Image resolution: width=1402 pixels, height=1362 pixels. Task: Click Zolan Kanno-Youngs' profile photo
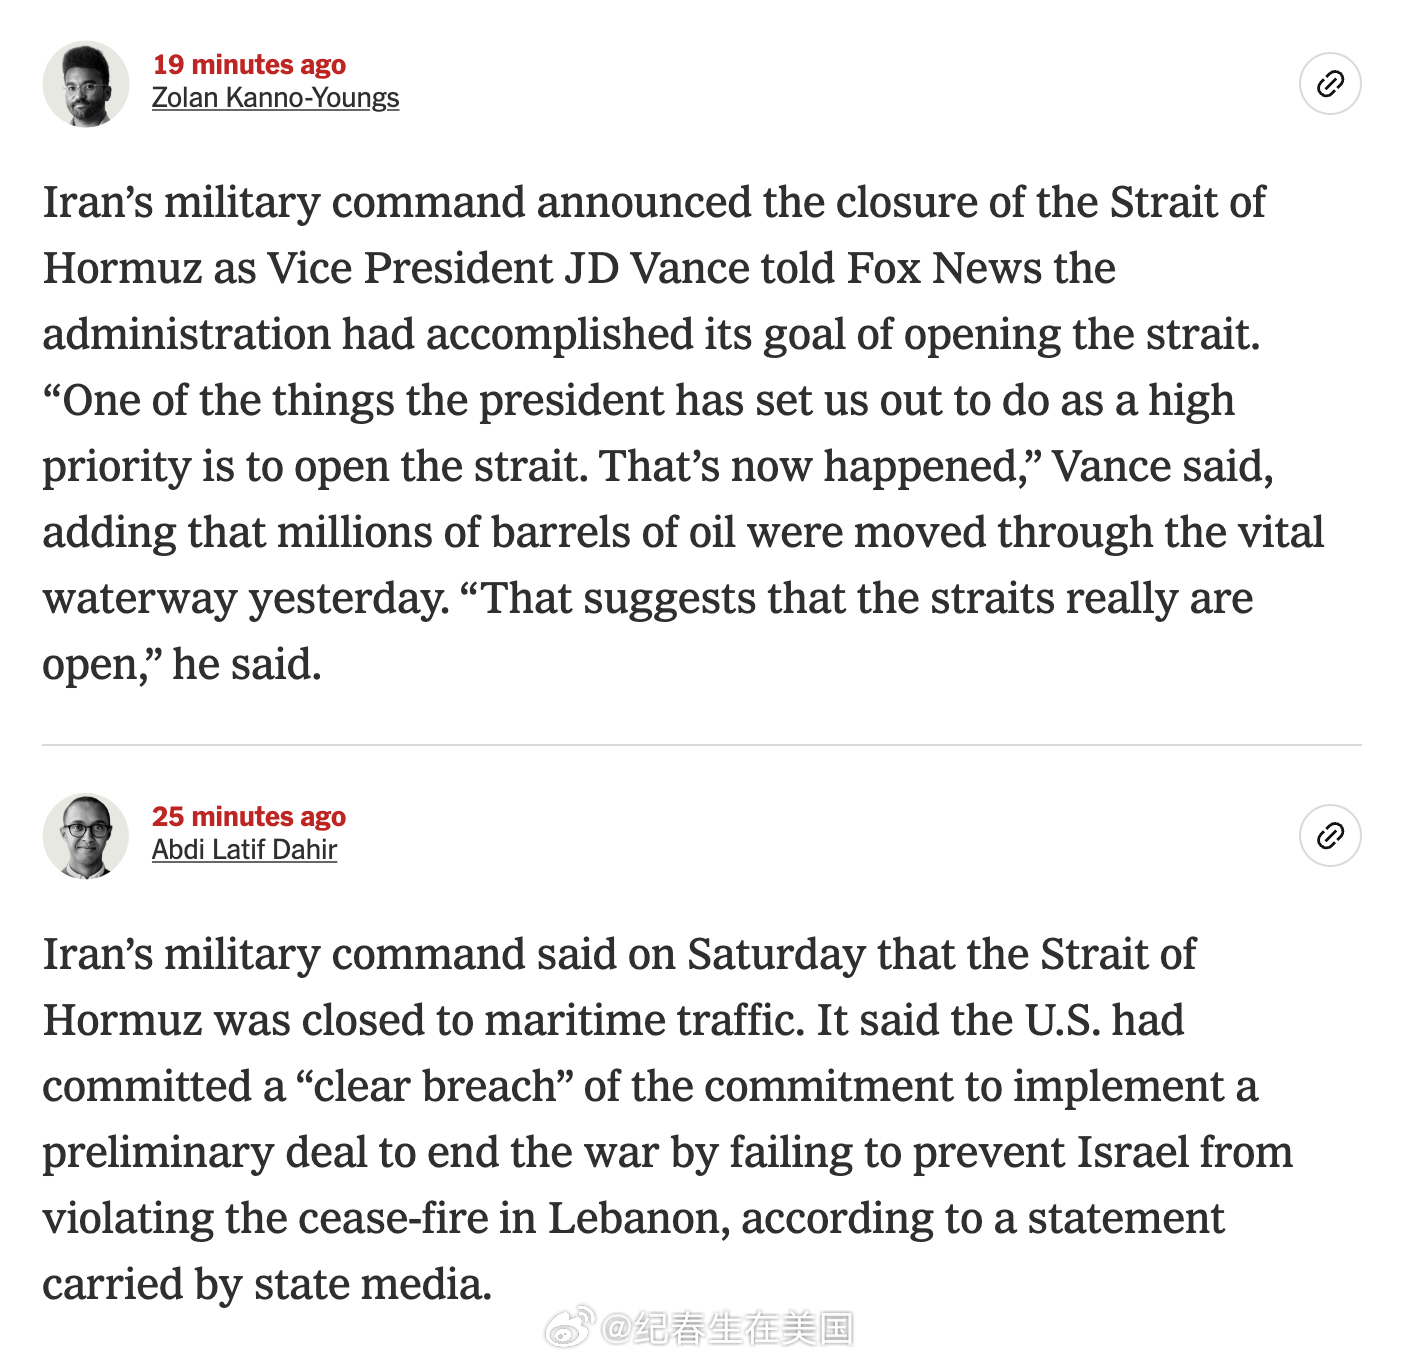(x=86, y=84)
